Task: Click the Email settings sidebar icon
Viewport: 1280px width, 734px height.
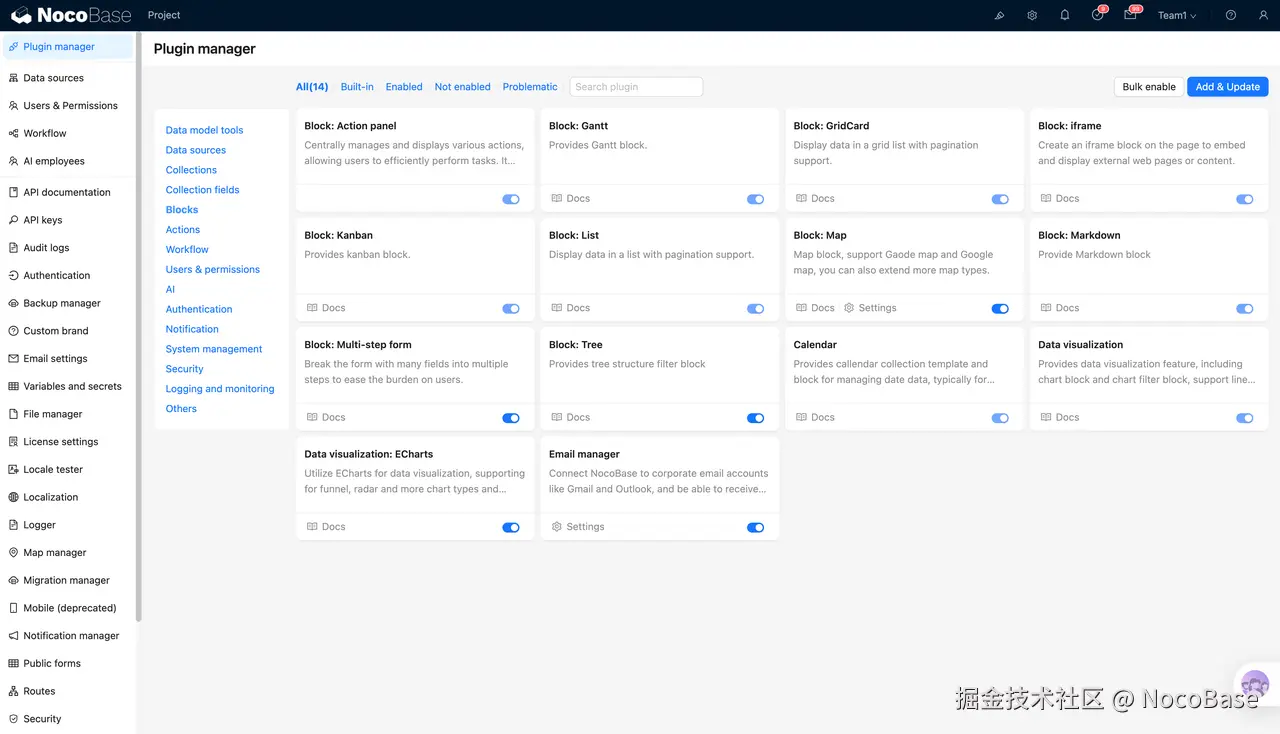Action: click(x=14, y=358)
